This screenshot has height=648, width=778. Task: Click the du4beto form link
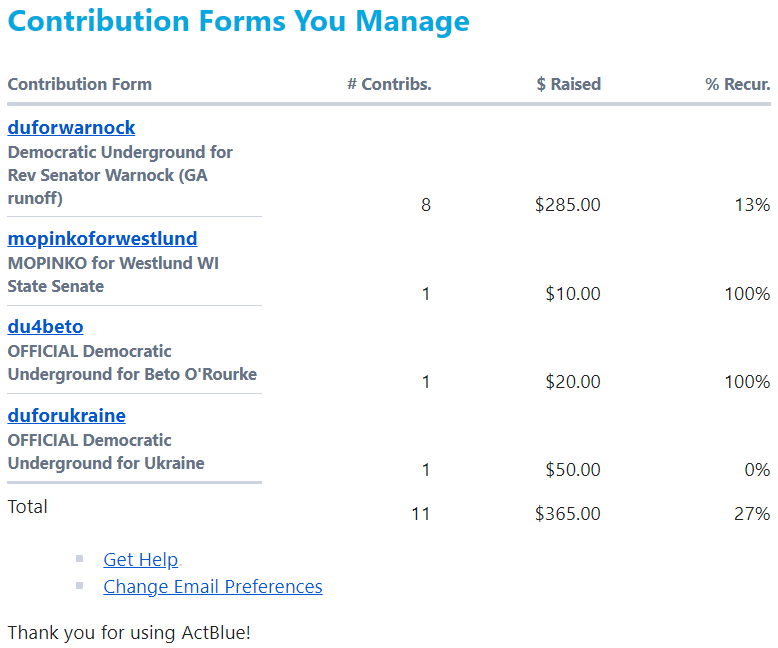pyautogui.click(x=45, y=327)
